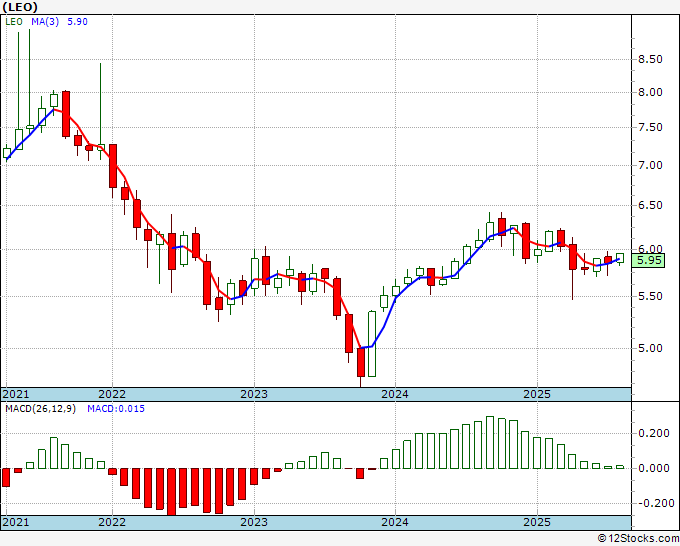Click the 2025 label on MACD axis
Image resolution: width=680 pixels, height=546 pixels.
coord(537,522)
